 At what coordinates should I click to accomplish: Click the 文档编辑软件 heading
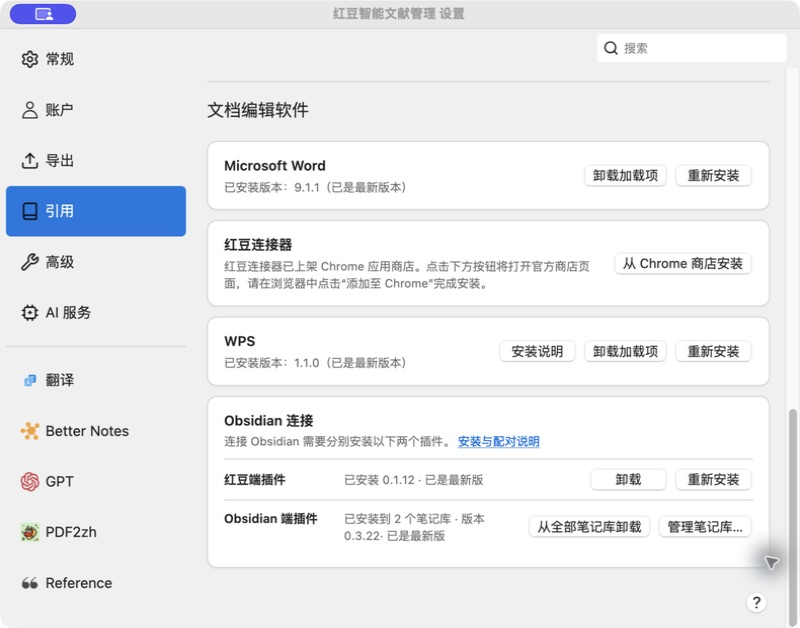pyautogui.click(x=258, y=110)
